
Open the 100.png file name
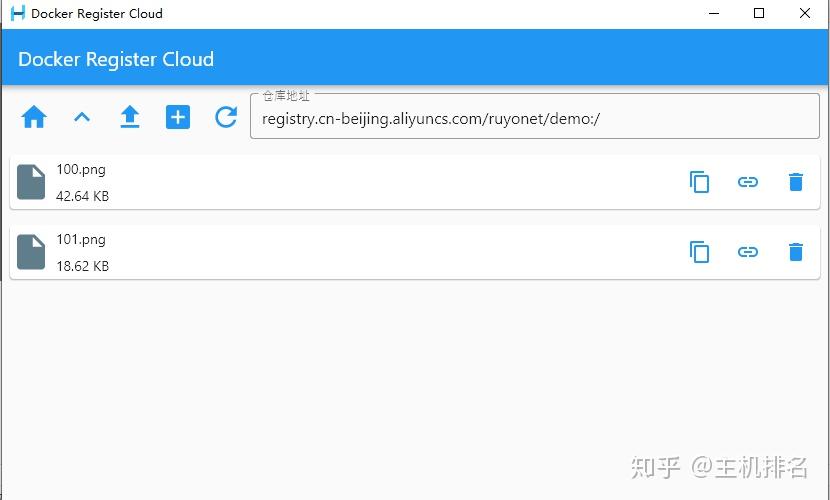[81, 170]
